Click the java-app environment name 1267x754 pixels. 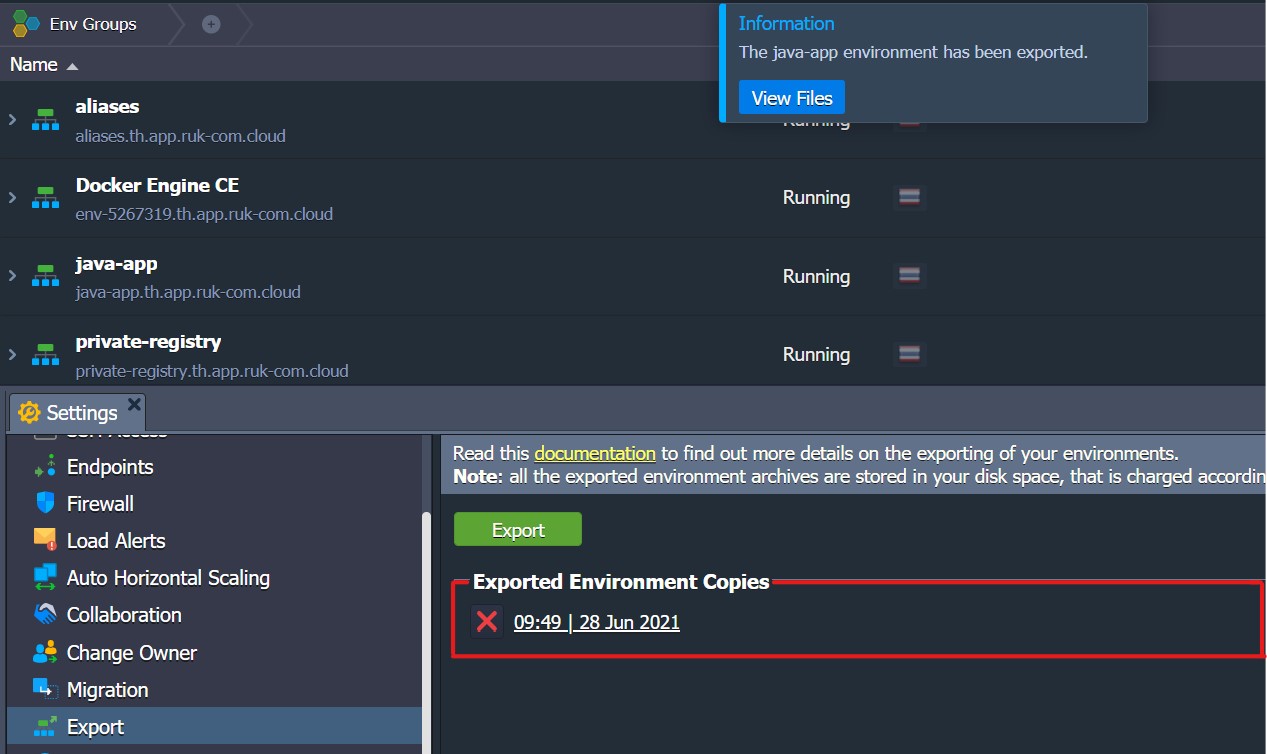pyautogui.click(x=116, y=263)
